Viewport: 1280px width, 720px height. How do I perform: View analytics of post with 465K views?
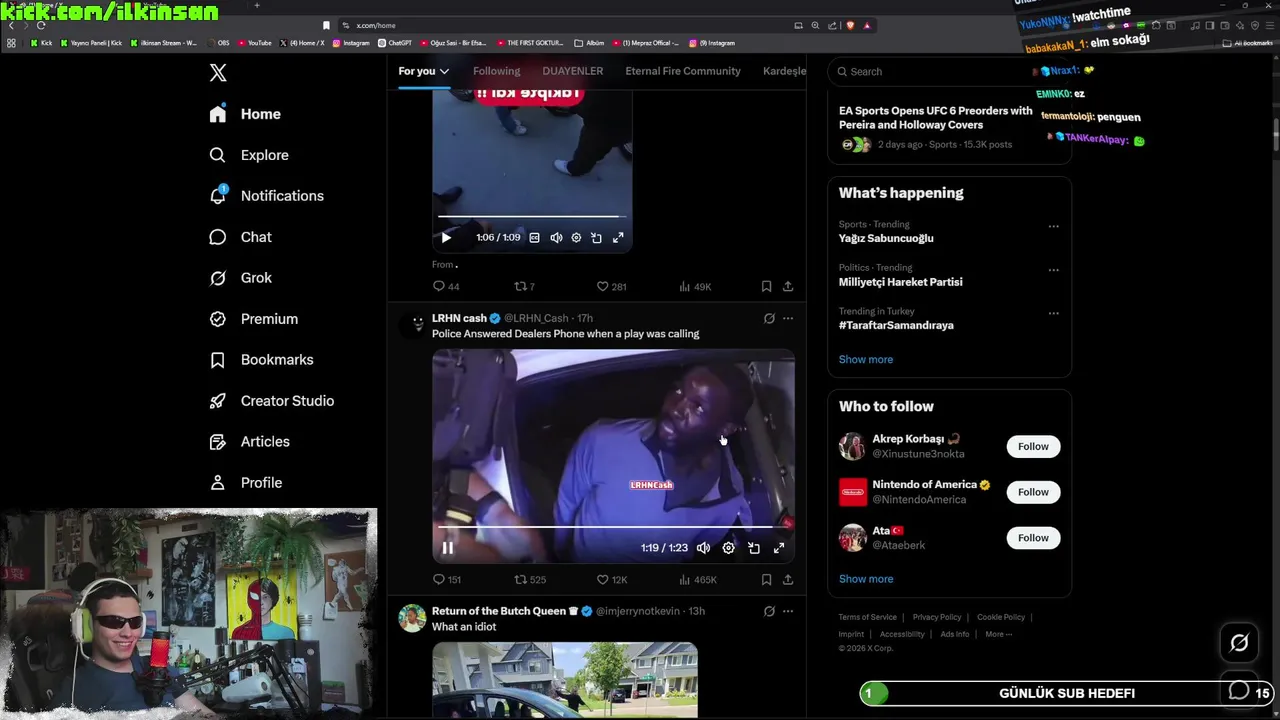[x=698, y=580]
